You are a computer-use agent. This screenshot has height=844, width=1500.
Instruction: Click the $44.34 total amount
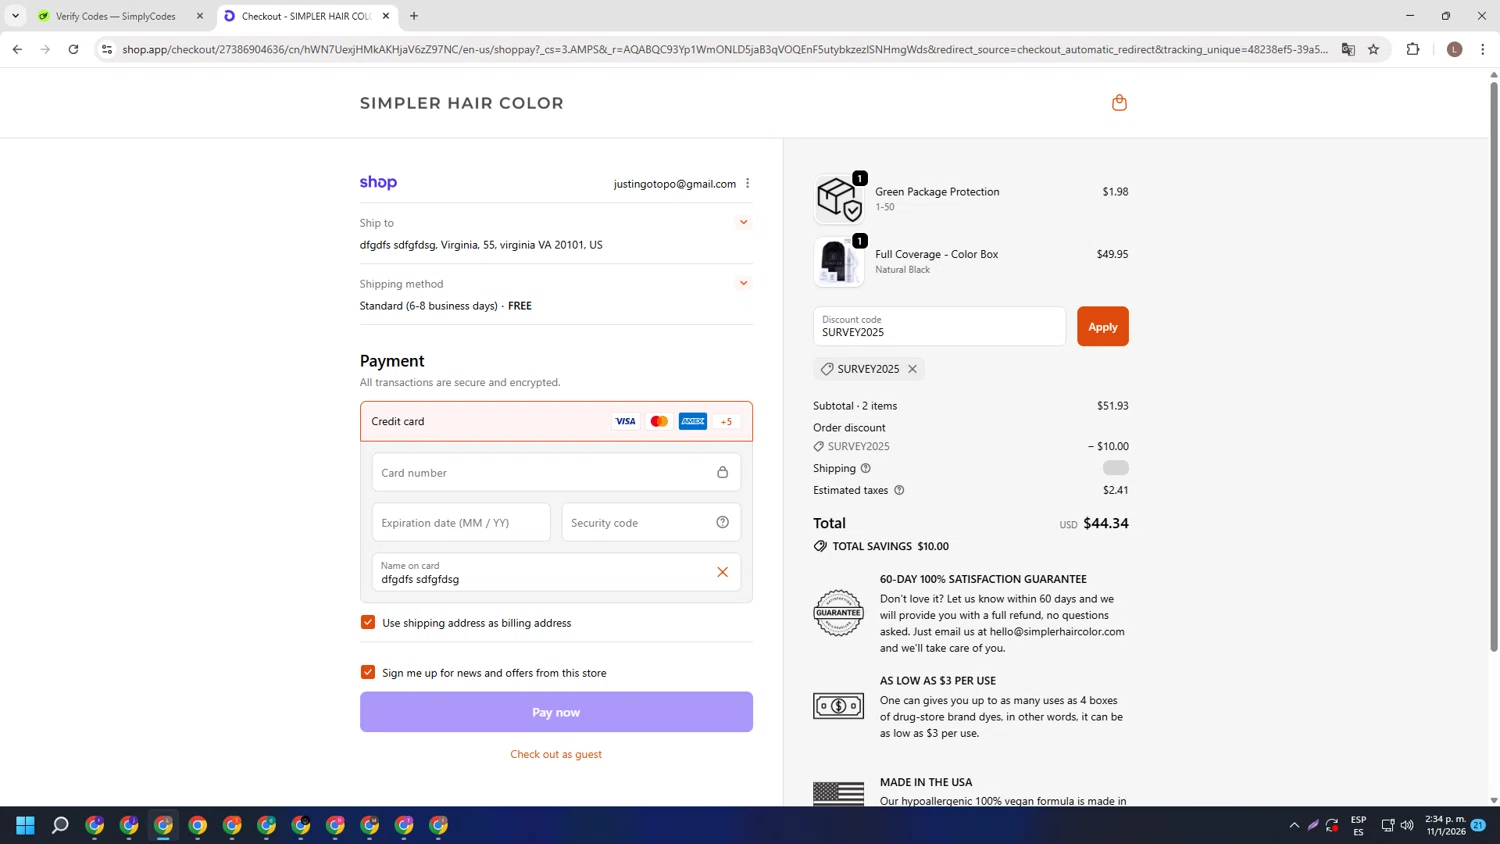1106,523
